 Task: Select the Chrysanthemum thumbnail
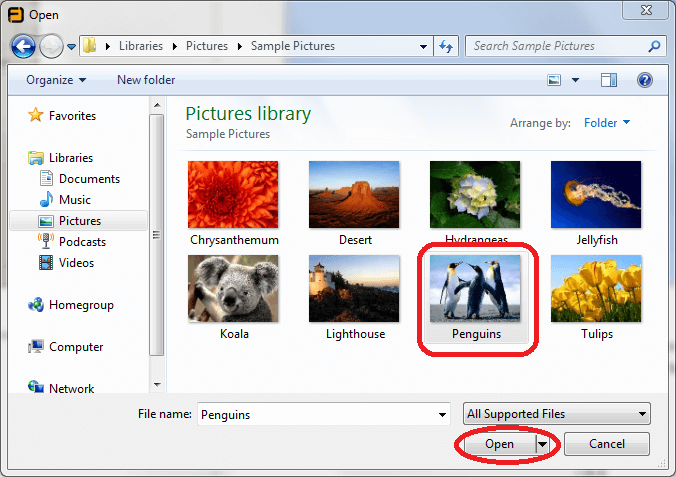pyautogui.click(x=233, y=195)
